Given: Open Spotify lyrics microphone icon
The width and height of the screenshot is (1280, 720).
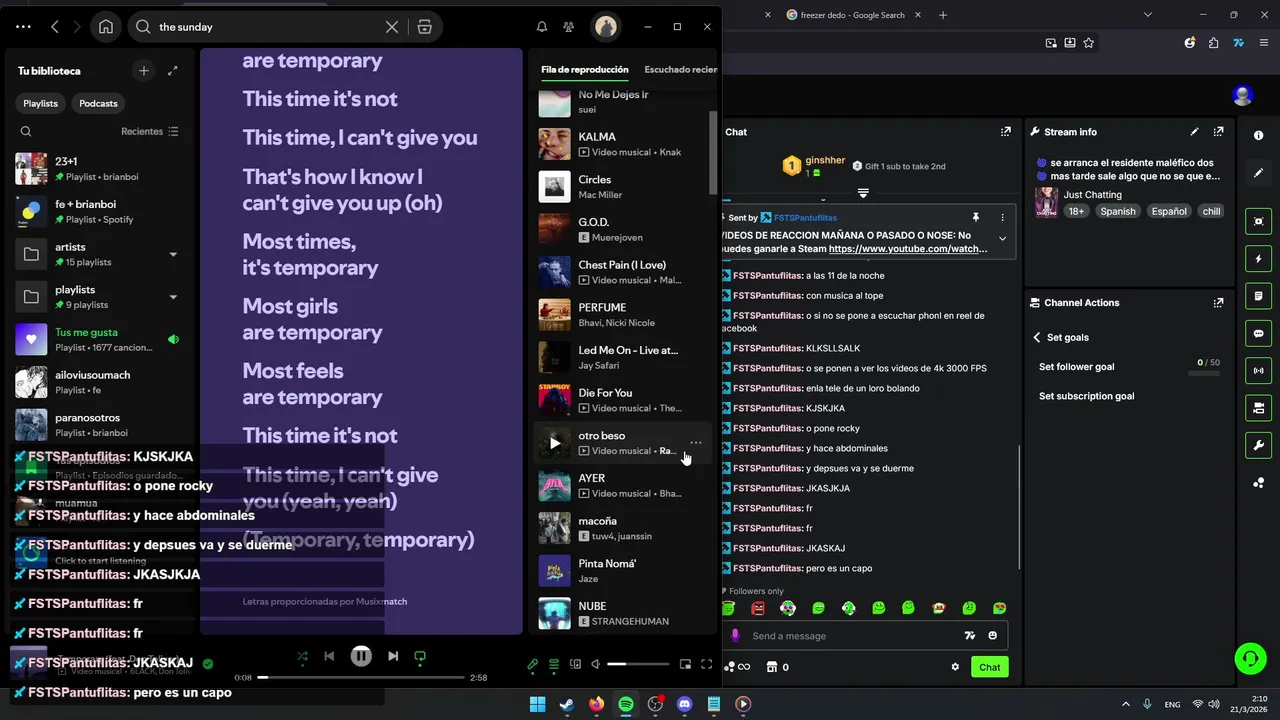Looking at the screenshot, I should click(533, 664).
